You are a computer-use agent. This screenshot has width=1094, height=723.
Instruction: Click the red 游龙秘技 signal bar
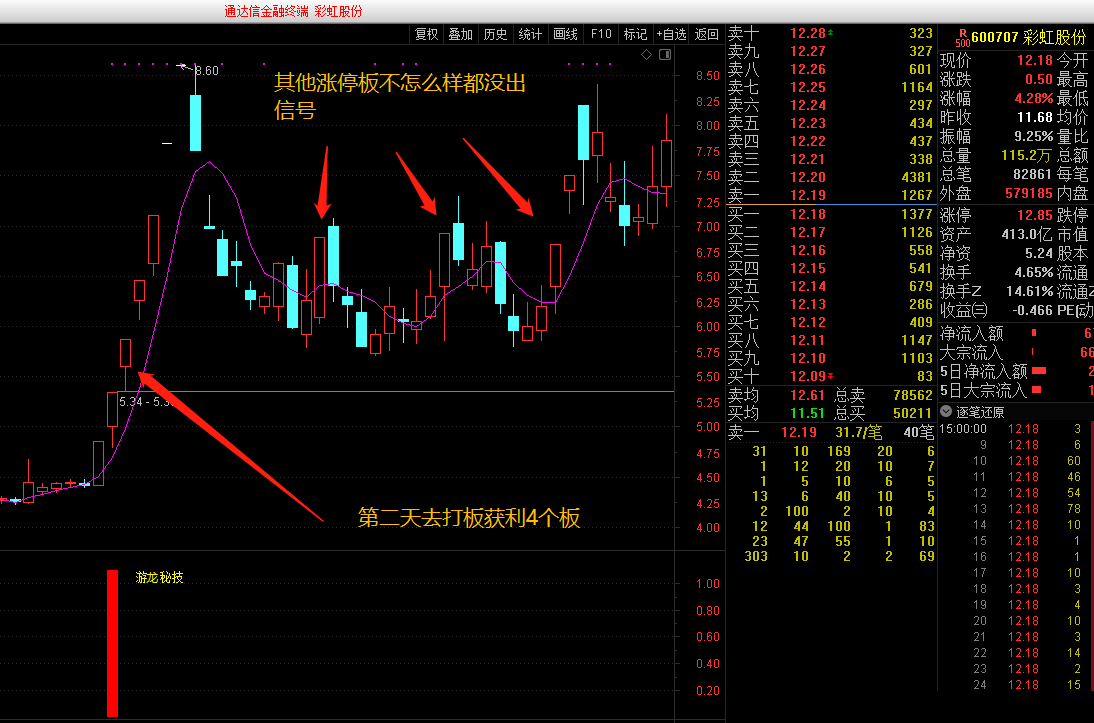tap(112, 643)
